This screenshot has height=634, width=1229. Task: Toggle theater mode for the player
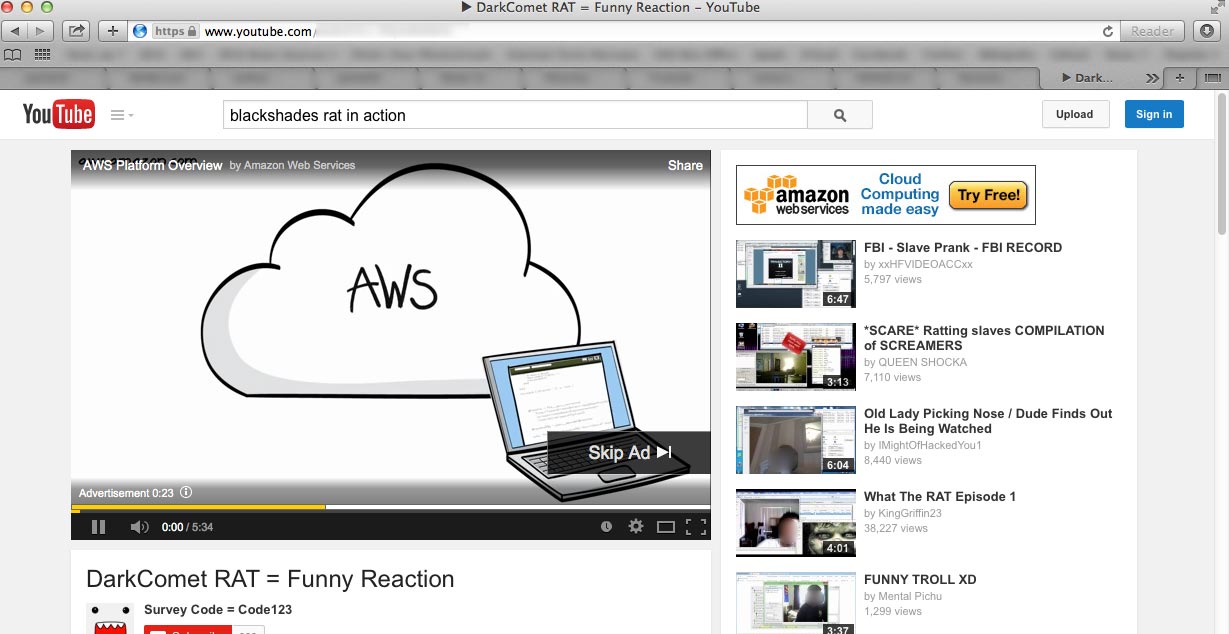tap(665, 527)
